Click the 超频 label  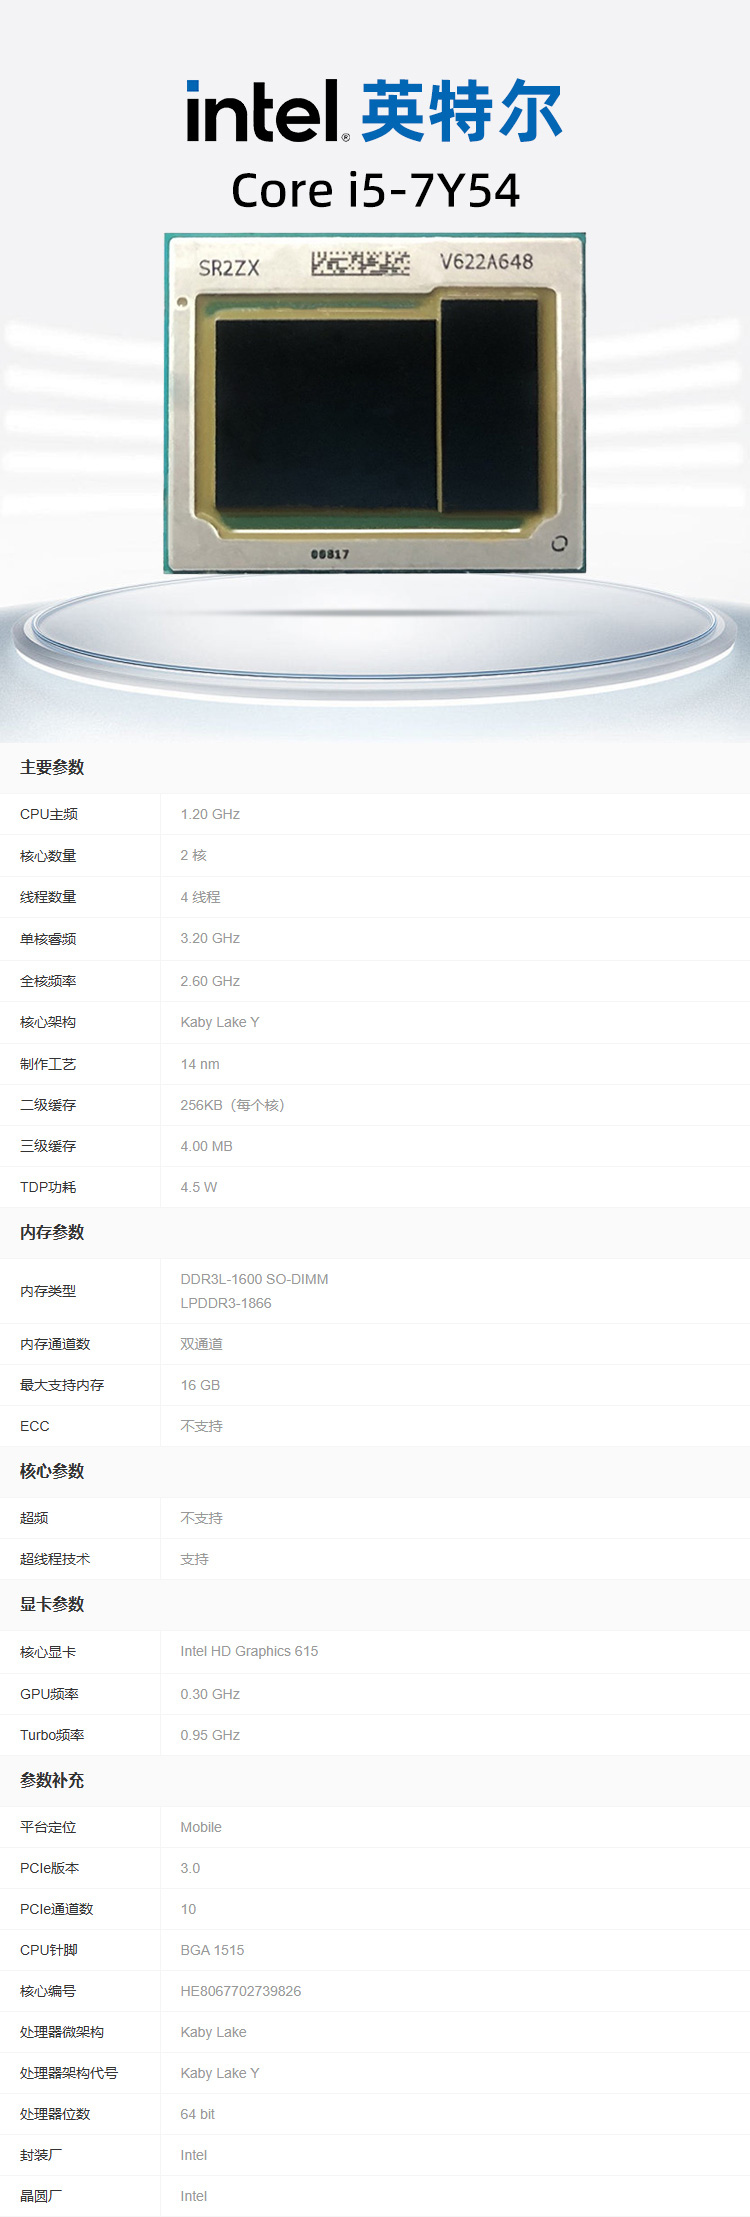pyautogui.click(x=34, y=1518)
